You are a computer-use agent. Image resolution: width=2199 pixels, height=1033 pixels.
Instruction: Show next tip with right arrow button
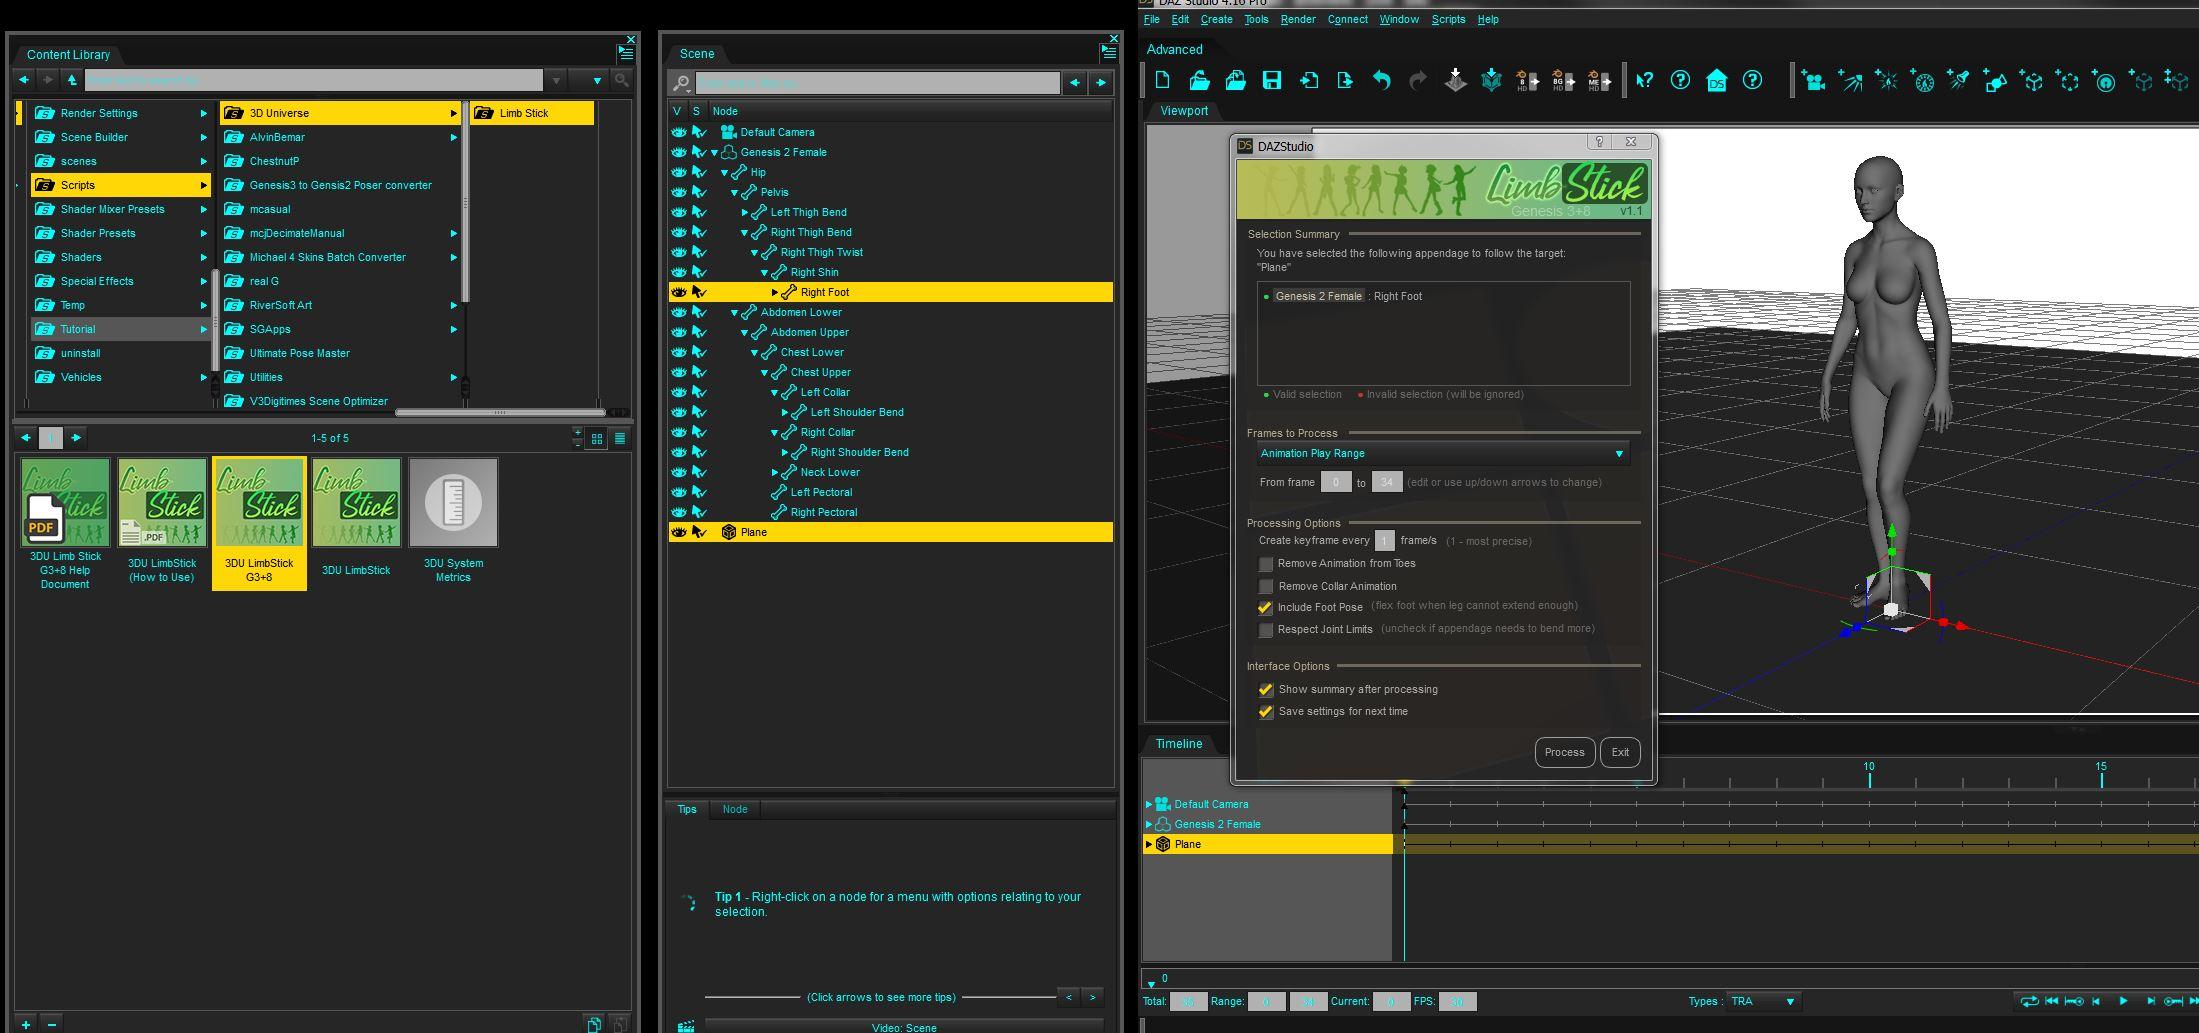1093,997
